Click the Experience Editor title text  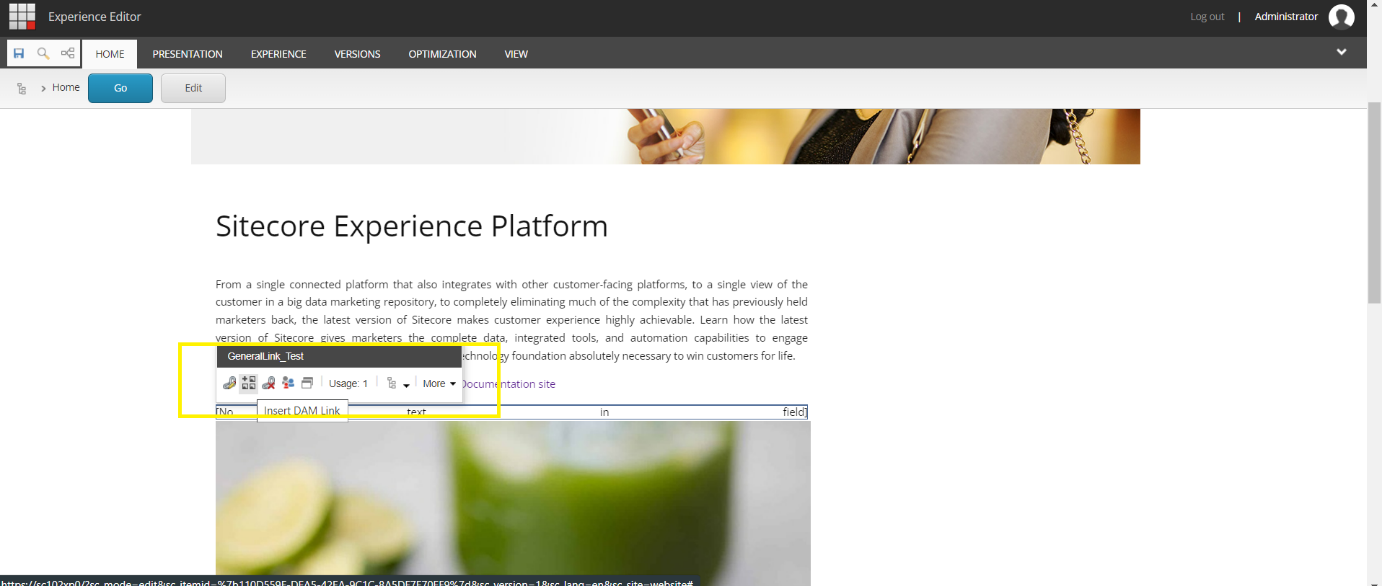94,17
